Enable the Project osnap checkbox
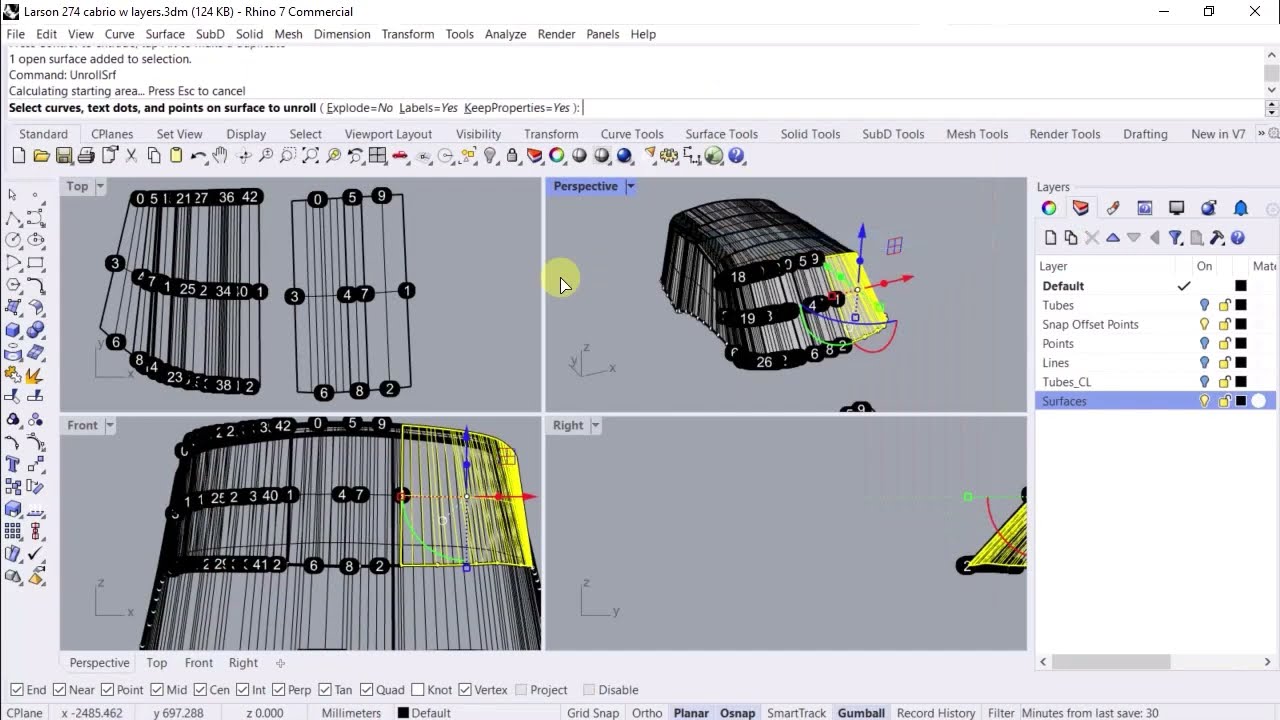 tap(520, 690)
